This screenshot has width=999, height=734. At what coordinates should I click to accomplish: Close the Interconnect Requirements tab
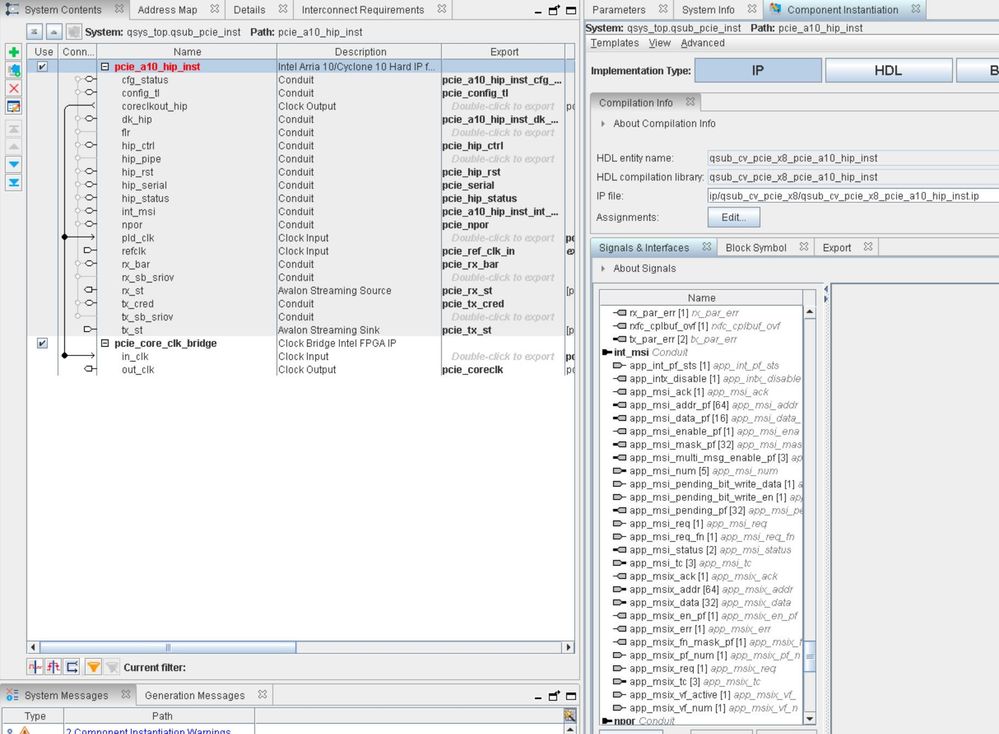coord(442,9)
